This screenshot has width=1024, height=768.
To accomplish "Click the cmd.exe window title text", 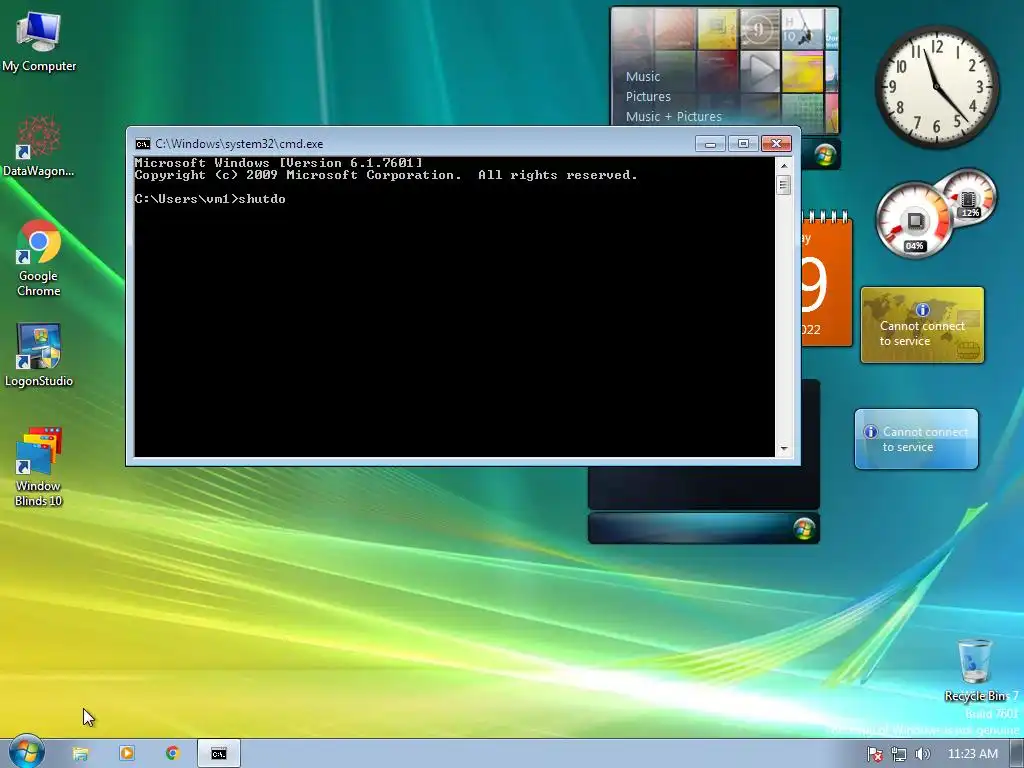I will 239,144.
